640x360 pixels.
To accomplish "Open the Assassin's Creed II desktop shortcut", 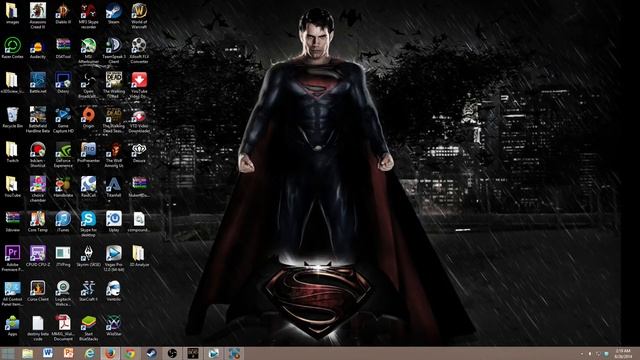I will click(x=38, y=15).
